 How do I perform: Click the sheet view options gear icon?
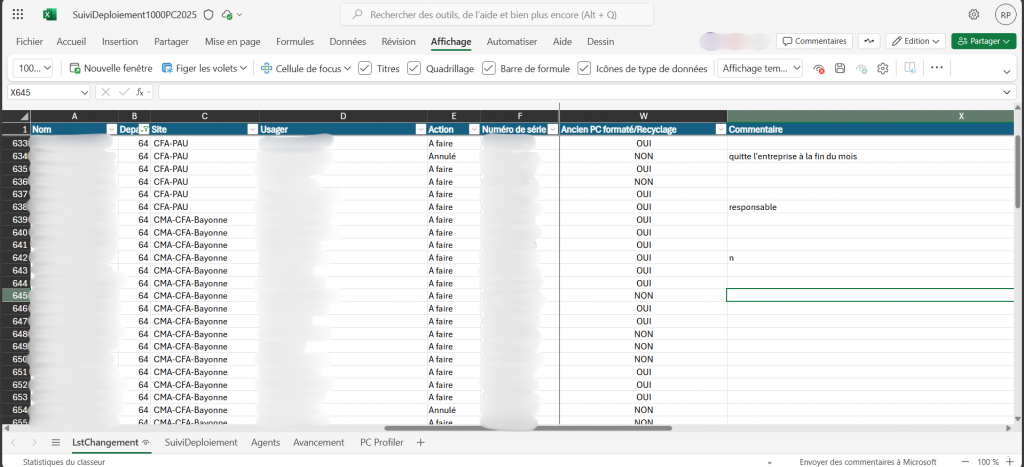[883, 69]
